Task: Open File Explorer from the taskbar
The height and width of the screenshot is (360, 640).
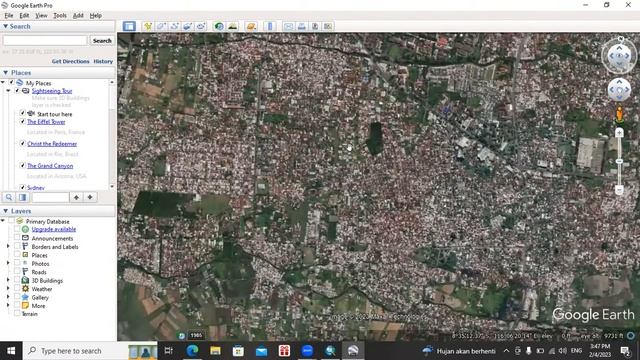Action: coord(215,351)
